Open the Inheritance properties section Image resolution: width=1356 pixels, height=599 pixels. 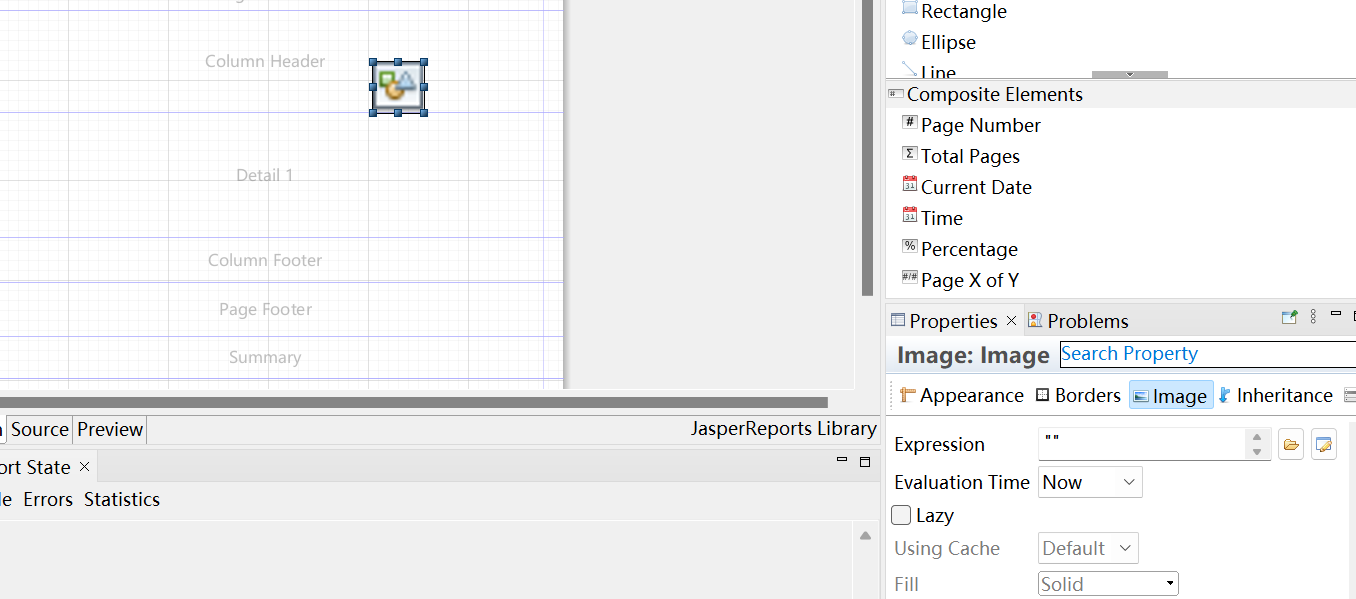pos(1276,395)
